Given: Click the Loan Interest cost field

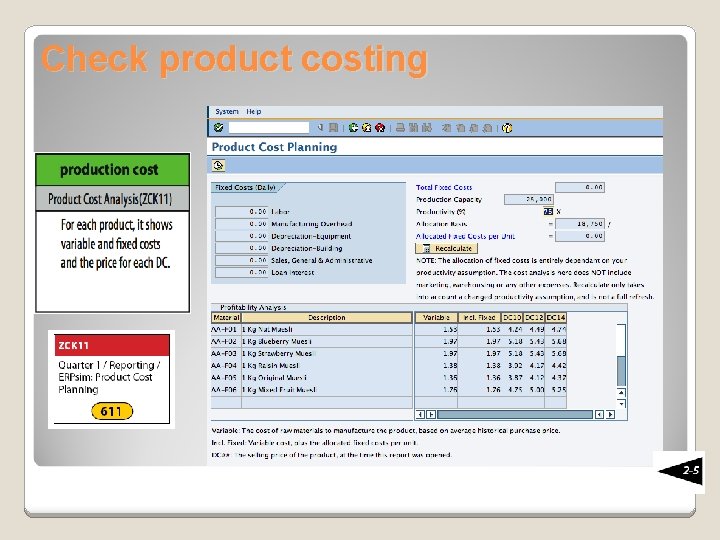Looking at the screenshot, I should point(242,272).
